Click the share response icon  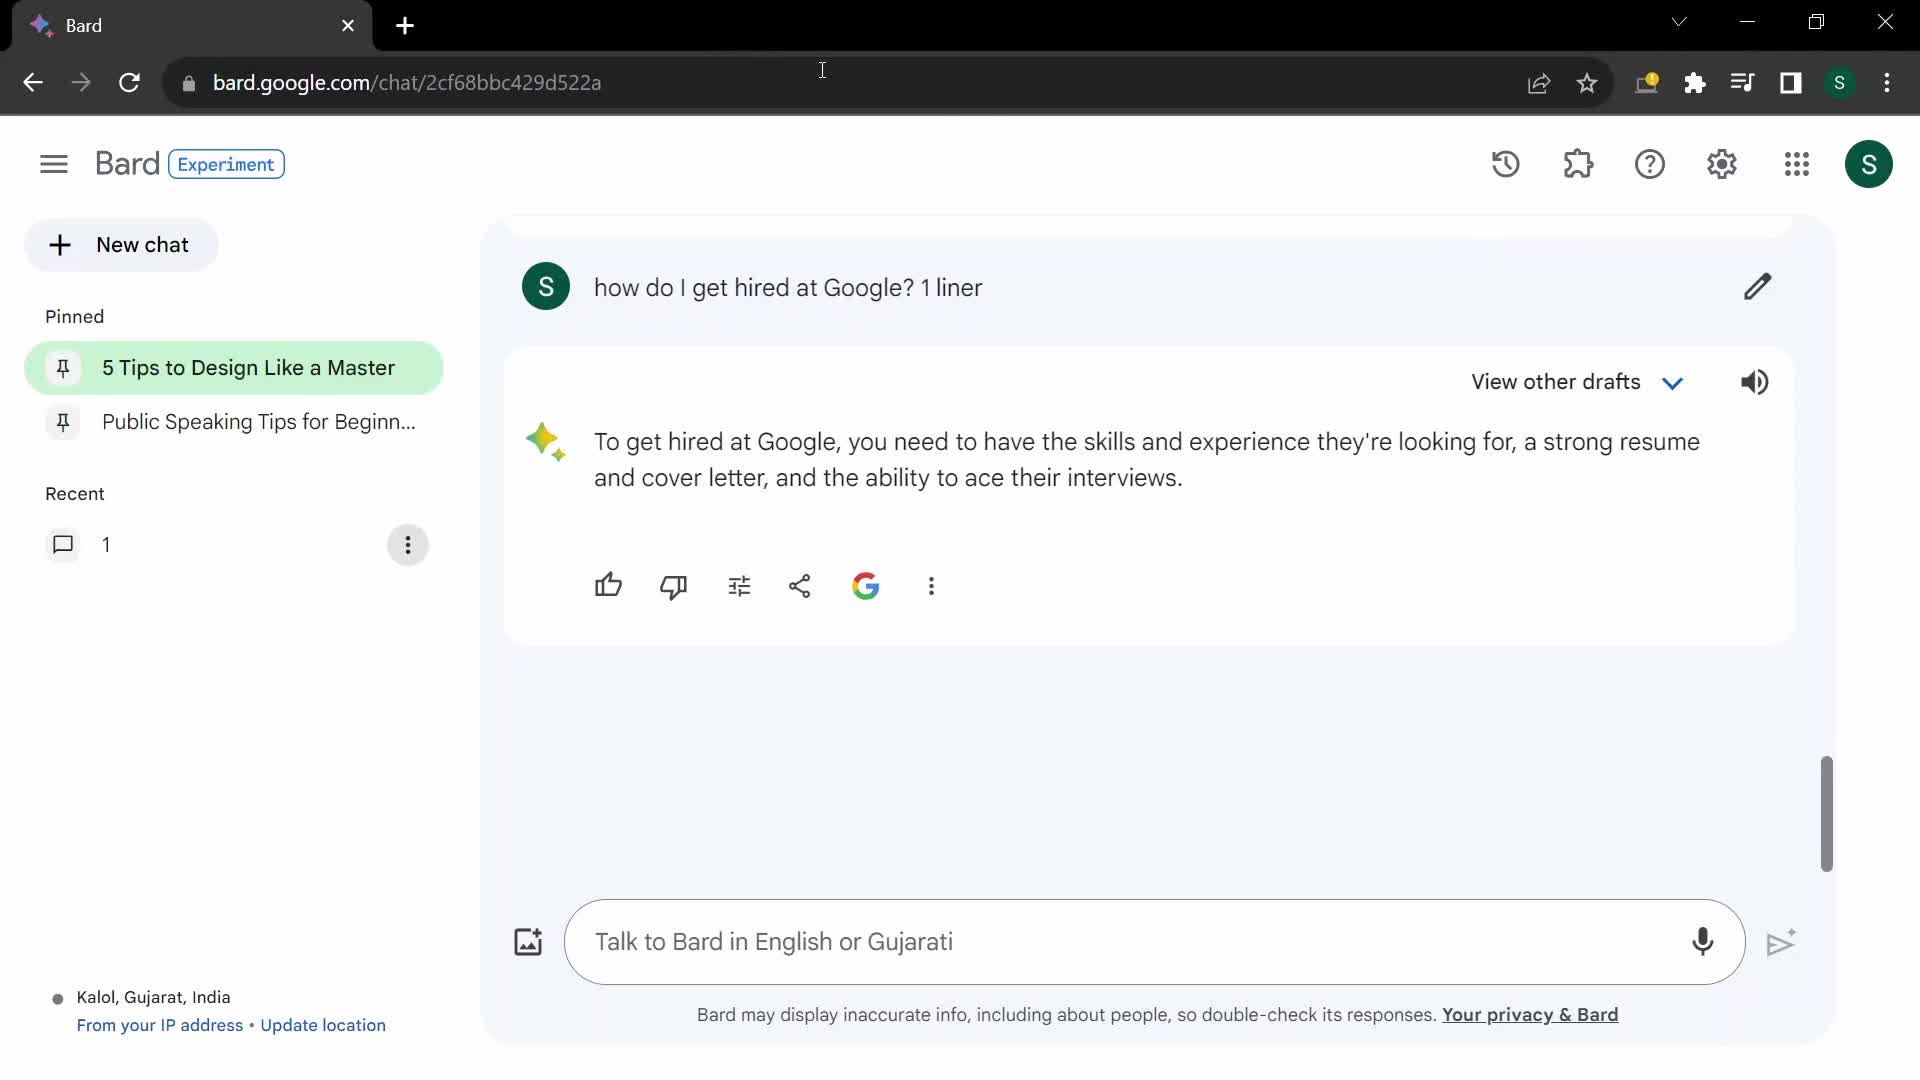point(800,584)
